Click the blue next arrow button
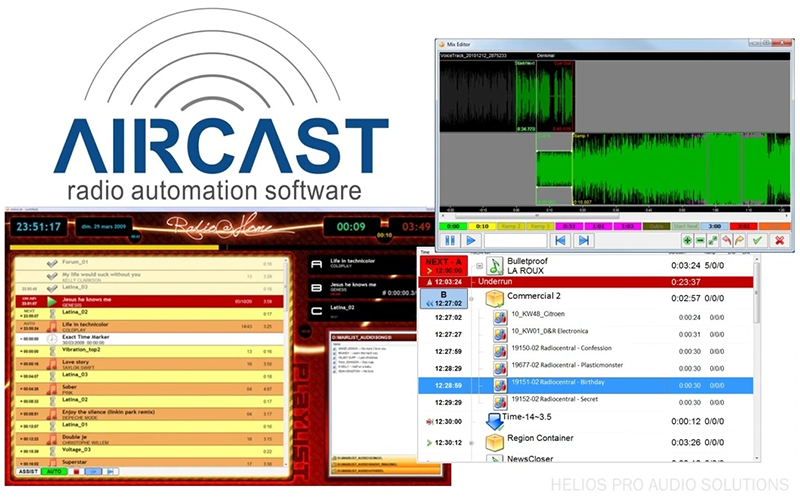Screen dimensions: 800x500 click(x=93, y=471)
